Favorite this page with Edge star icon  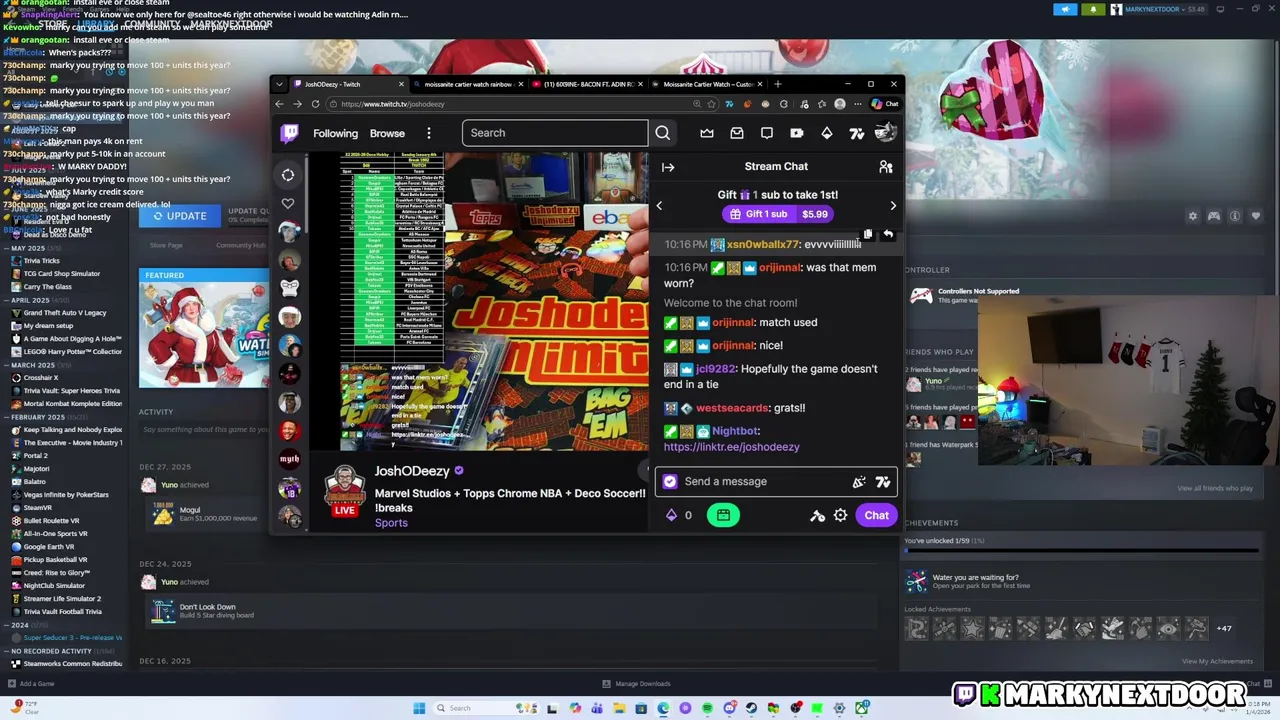point(713,104)
